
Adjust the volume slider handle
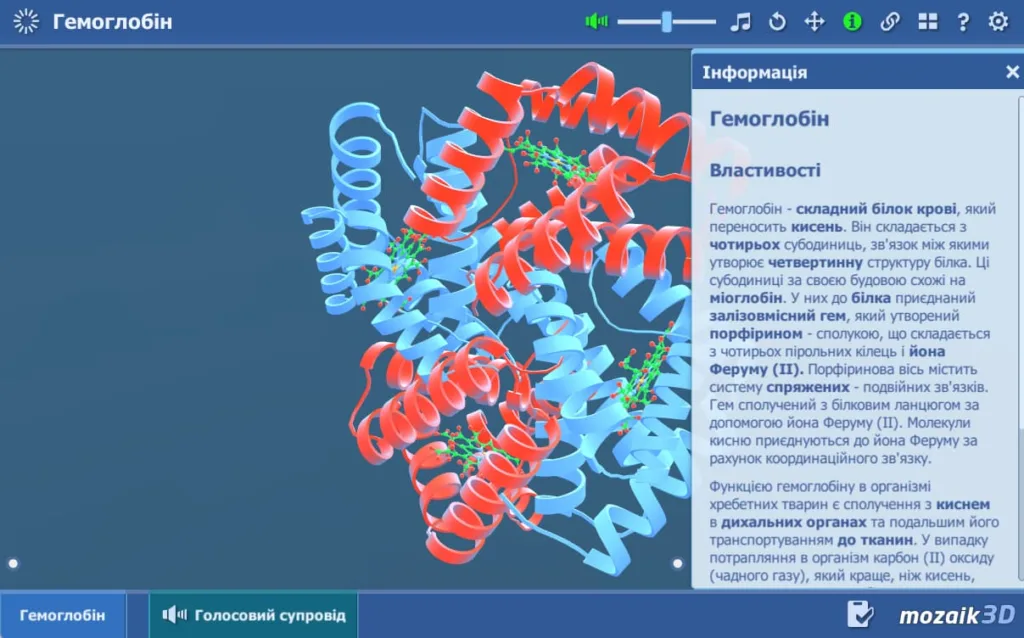click(666, 21)
